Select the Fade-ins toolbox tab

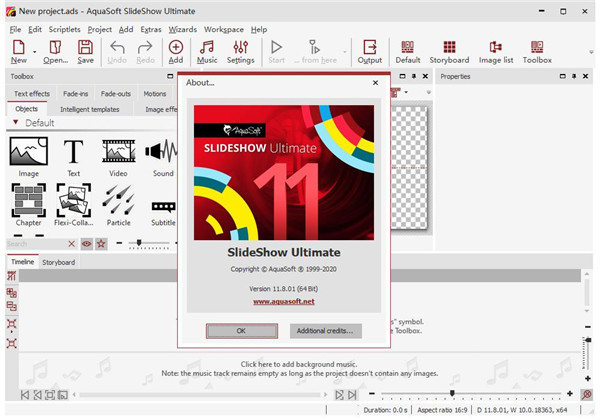[x=75, y=94]
